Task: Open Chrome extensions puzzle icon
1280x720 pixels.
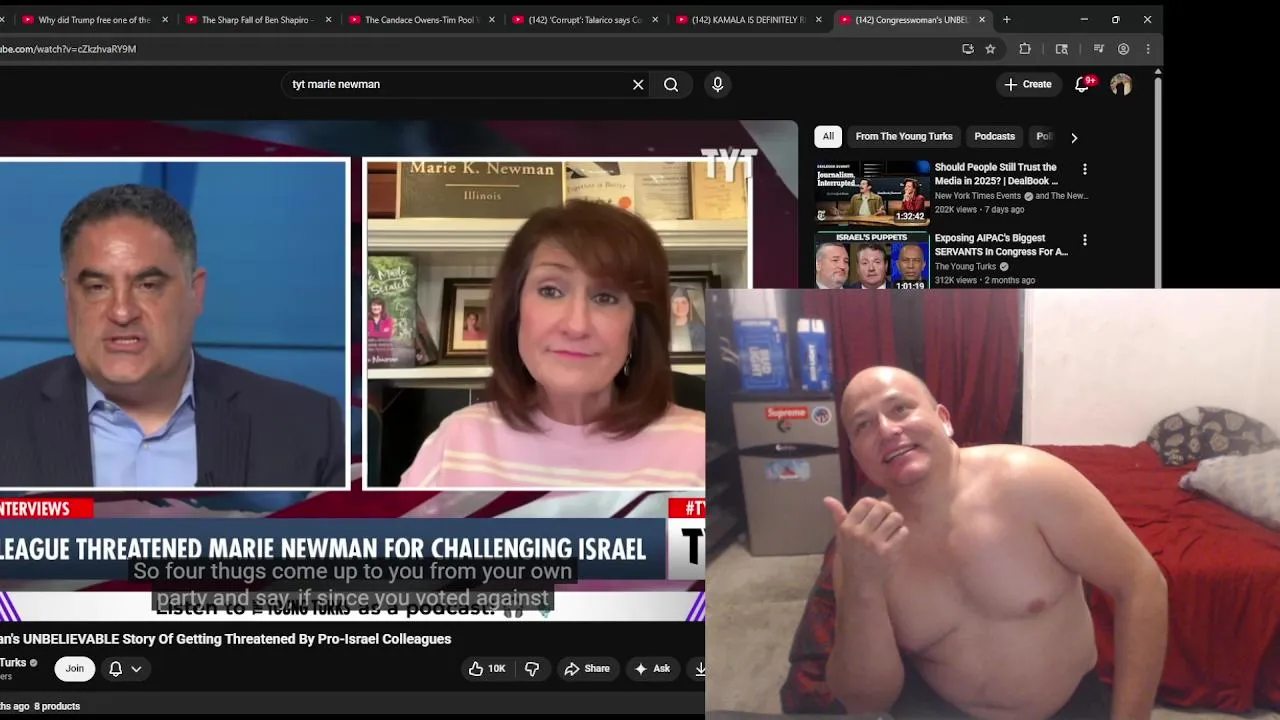Action: (1025, 49)
